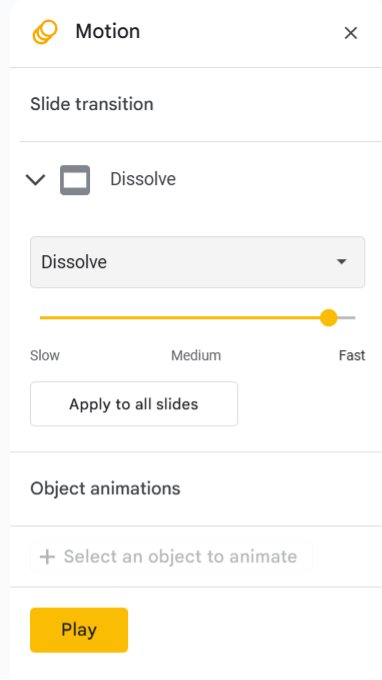Click the yellow speed slider handle
The height and width of the screenshot is (680, 382).
(x=329, y=318)
